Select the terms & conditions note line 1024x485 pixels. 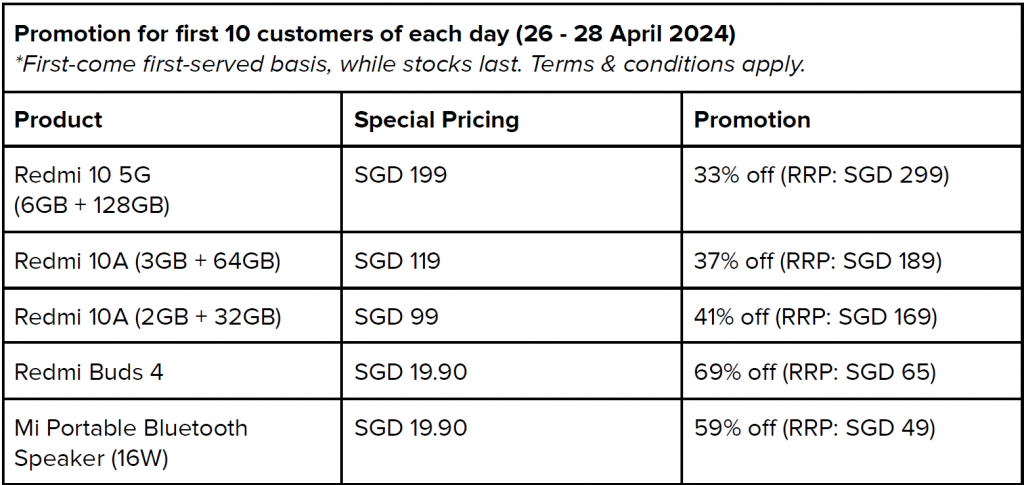(x=409, y=65)
